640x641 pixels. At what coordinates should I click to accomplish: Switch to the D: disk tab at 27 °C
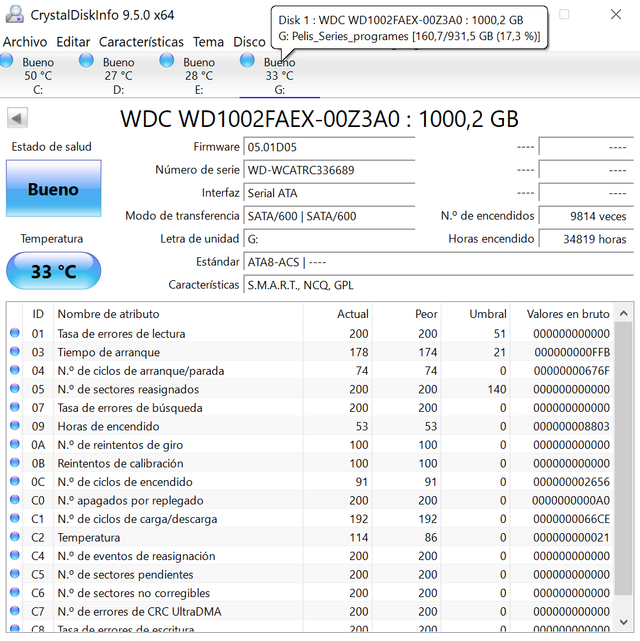coord(118,76)
